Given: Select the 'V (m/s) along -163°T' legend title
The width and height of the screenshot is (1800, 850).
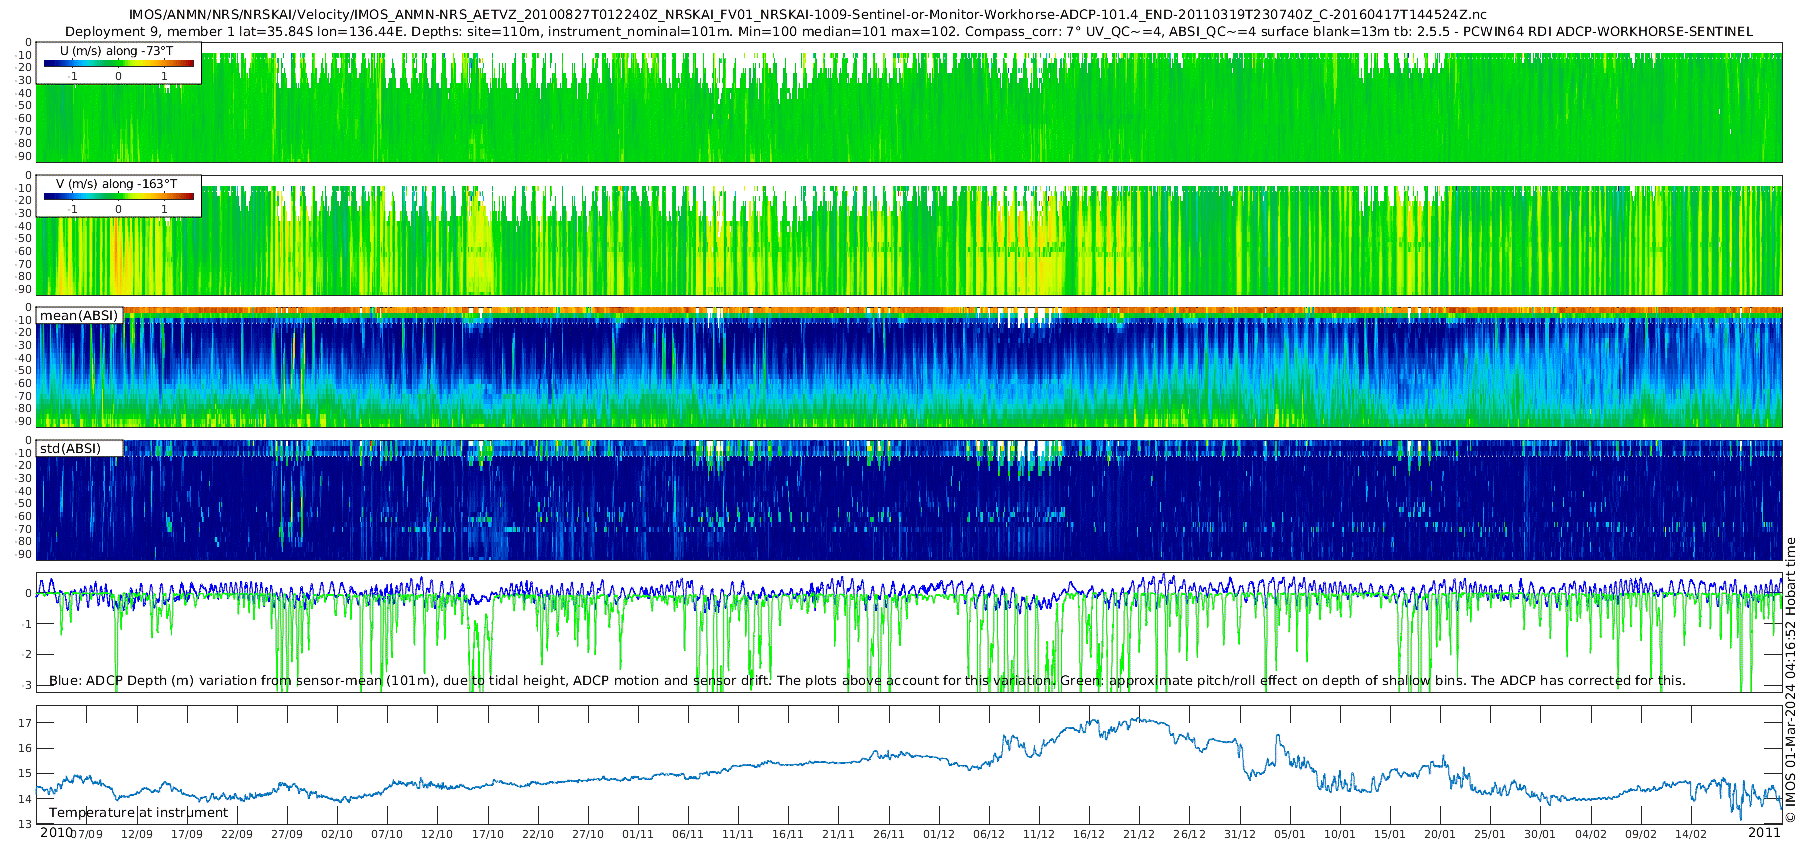Looking at the screenshot, I should pyautogui.click(x=116, y=184).
